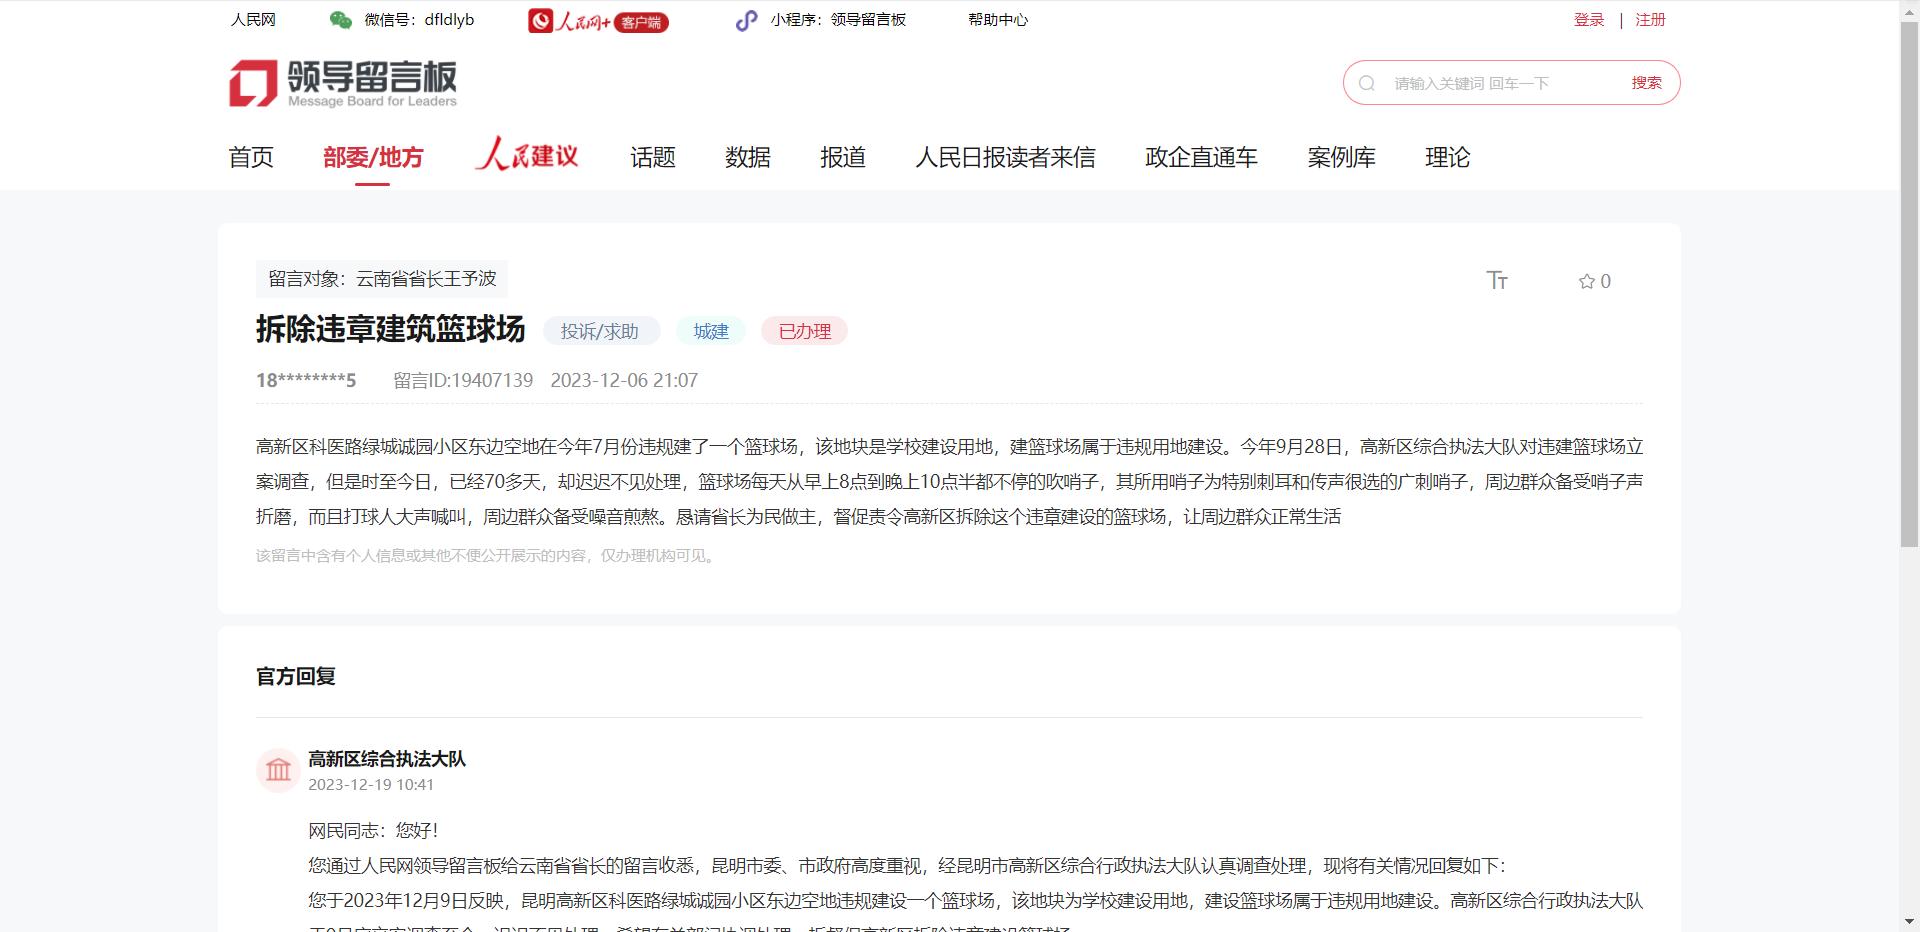
Task: Click the 登录 link
Action: point(1588,19)
